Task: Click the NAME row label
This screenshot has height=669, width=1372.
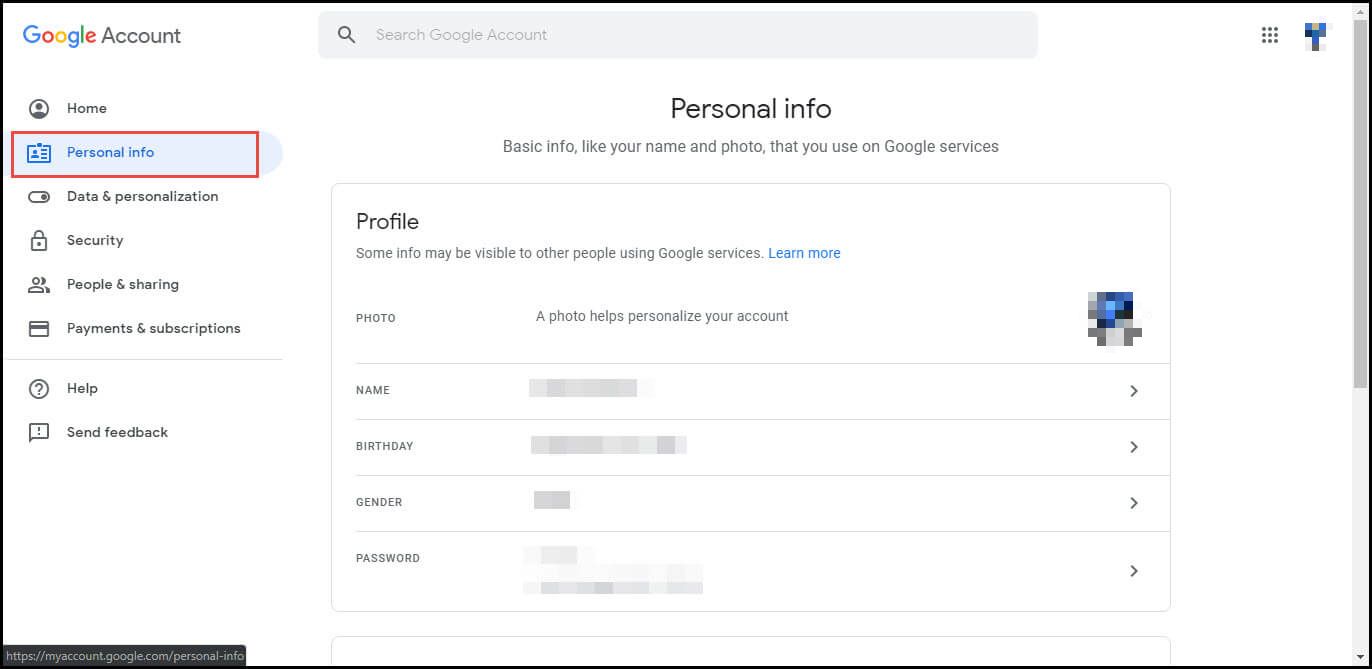Action: pos(373,390)
